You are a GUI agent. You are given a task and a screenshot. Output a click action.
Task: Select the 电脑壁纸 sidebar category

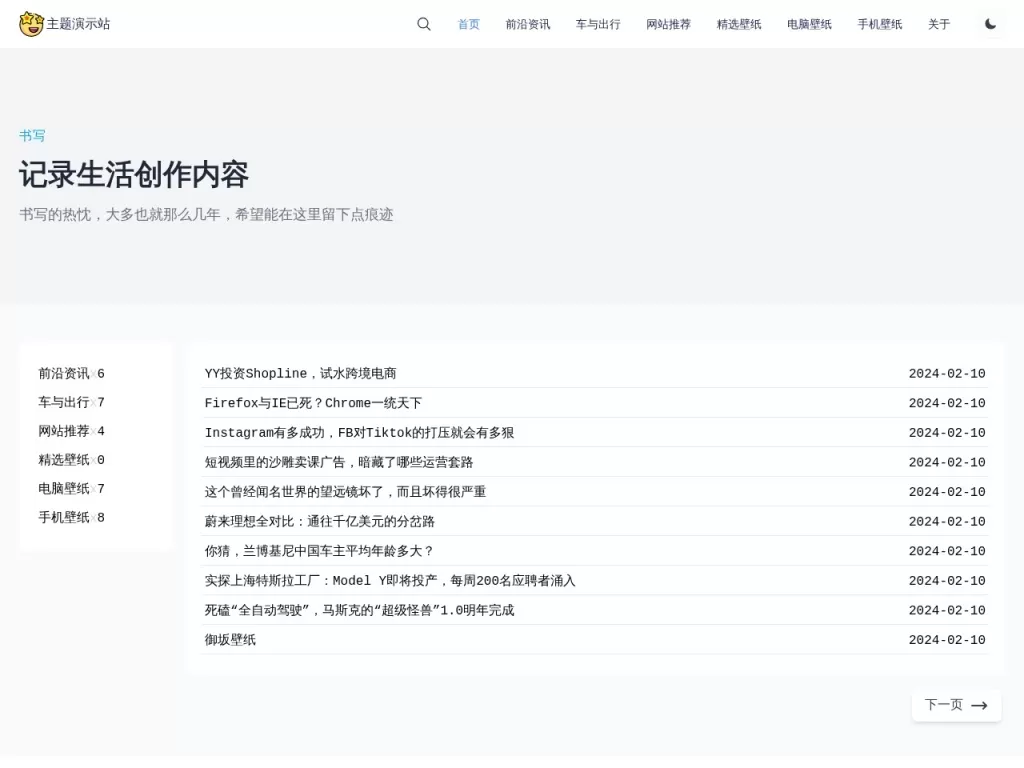click(x=64, y=488)
